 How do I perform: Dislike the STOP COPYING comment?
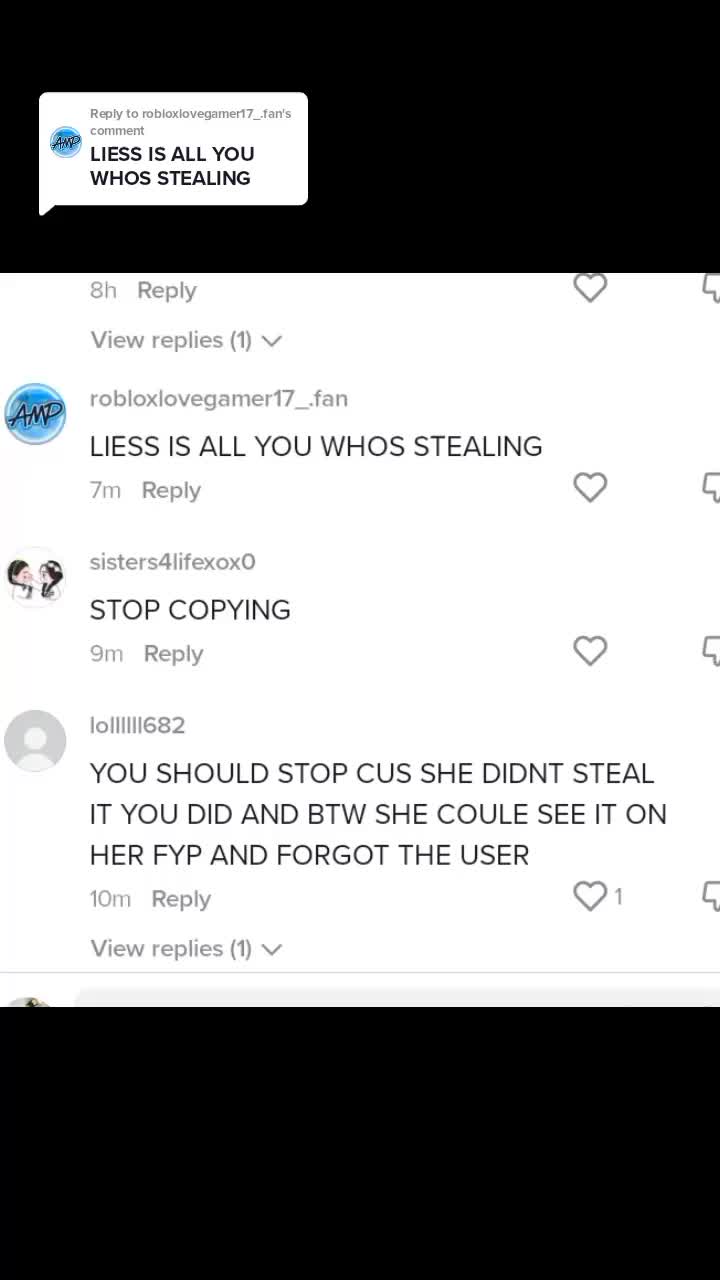pos(711,651)
